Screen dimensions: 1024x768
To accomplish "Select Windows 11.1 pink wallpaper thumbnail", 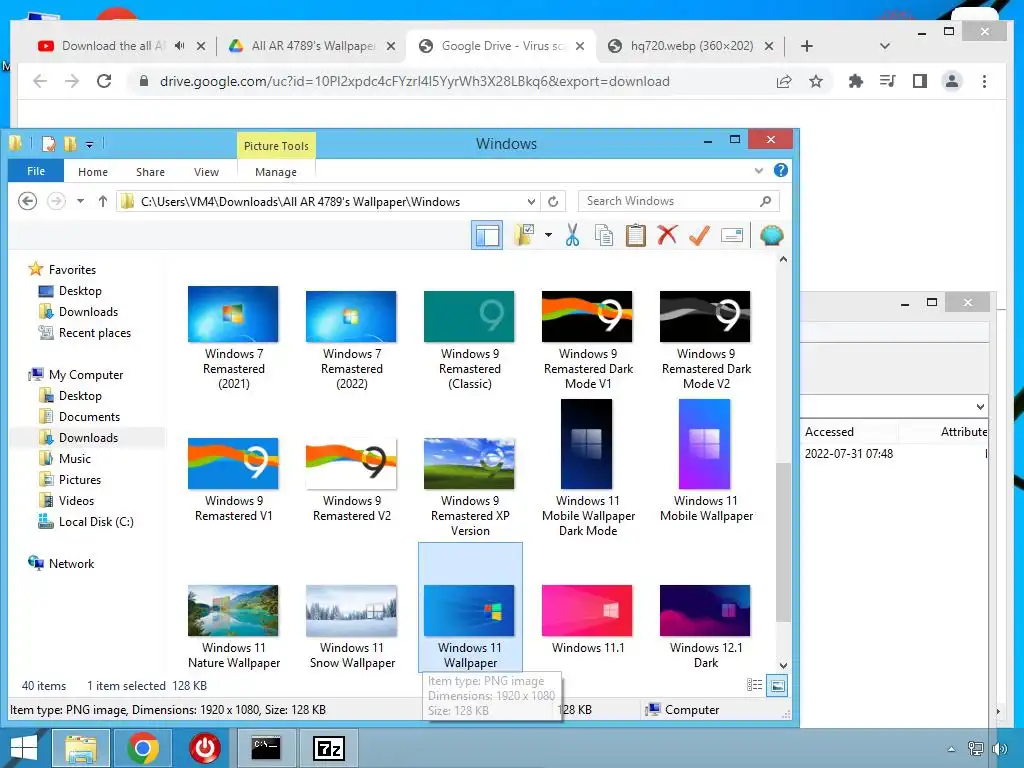I will point(587,611).
